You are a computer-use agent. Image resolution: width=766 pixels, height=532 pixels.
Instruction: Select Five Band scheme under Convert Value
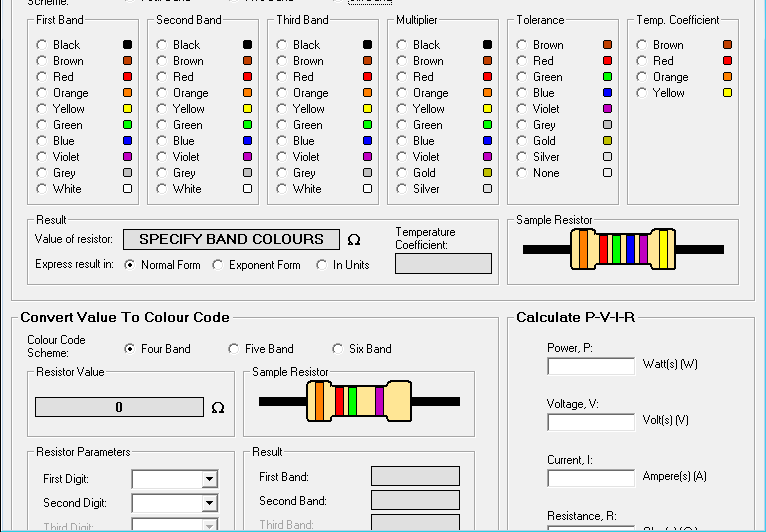(x=234, y=349)
